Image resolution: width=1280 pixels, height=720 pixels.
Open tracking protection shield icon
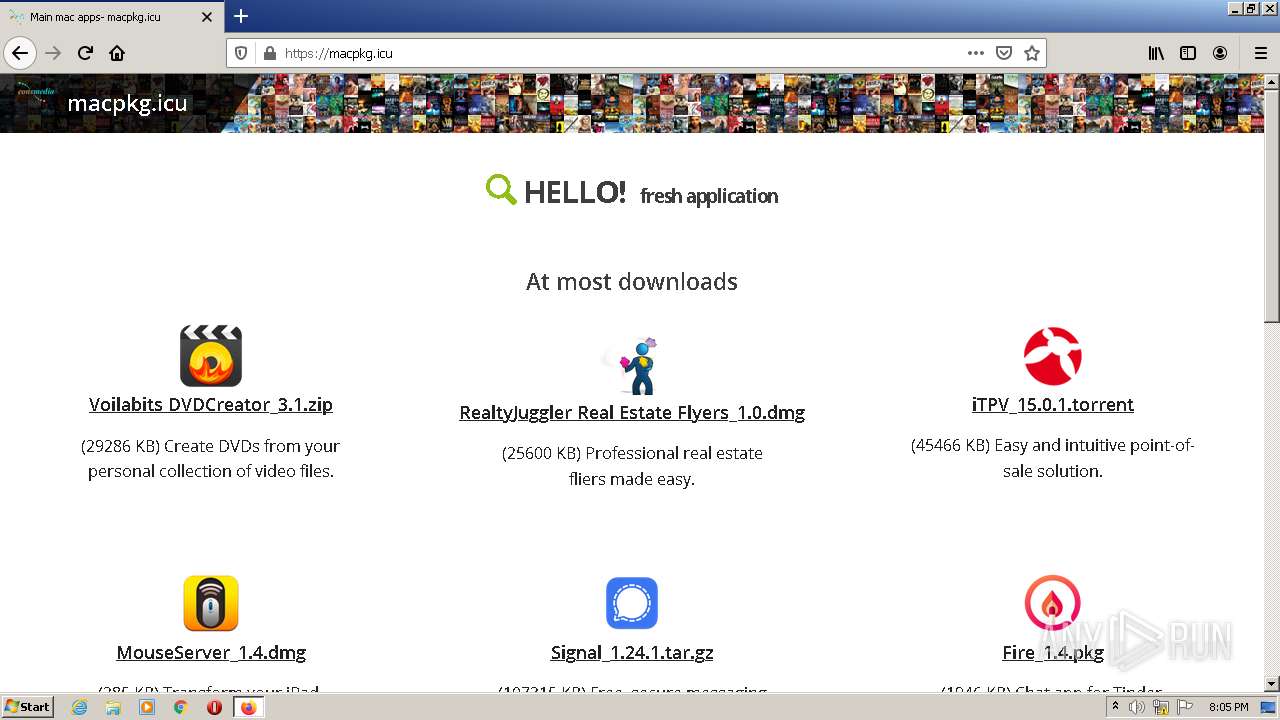(x=241, y=53)
